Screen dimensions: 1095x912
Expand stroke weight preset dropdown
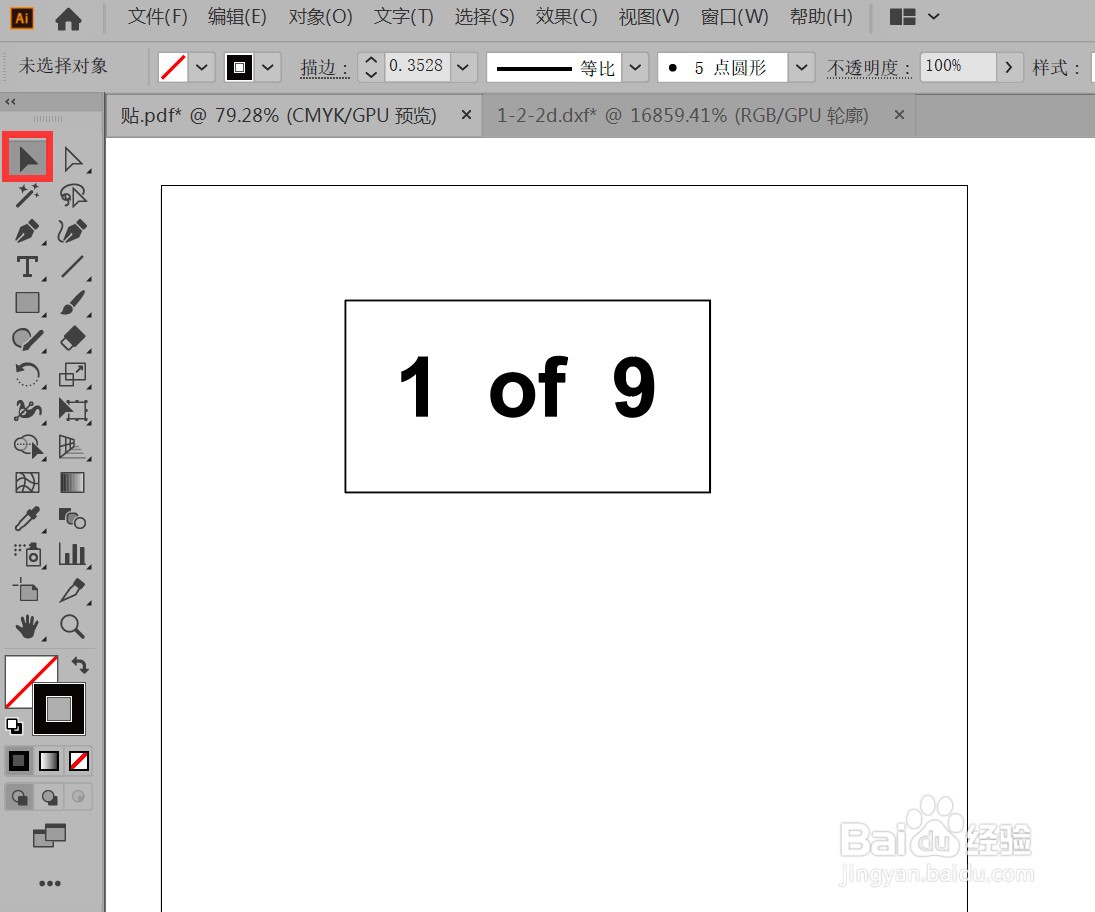point(462,68)
